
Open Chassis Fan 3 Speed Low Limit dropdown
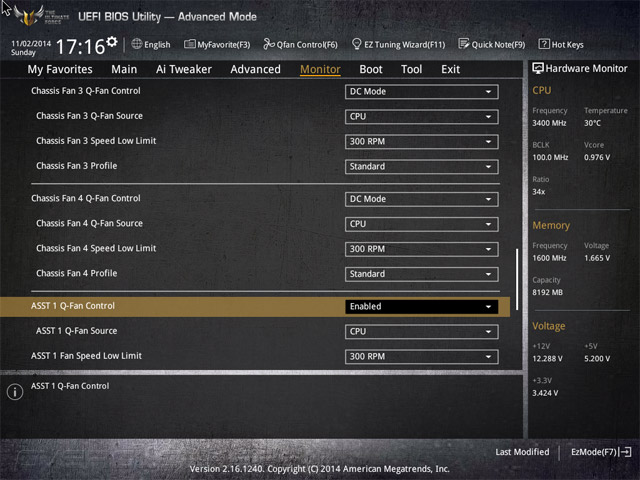pos(421,142)
